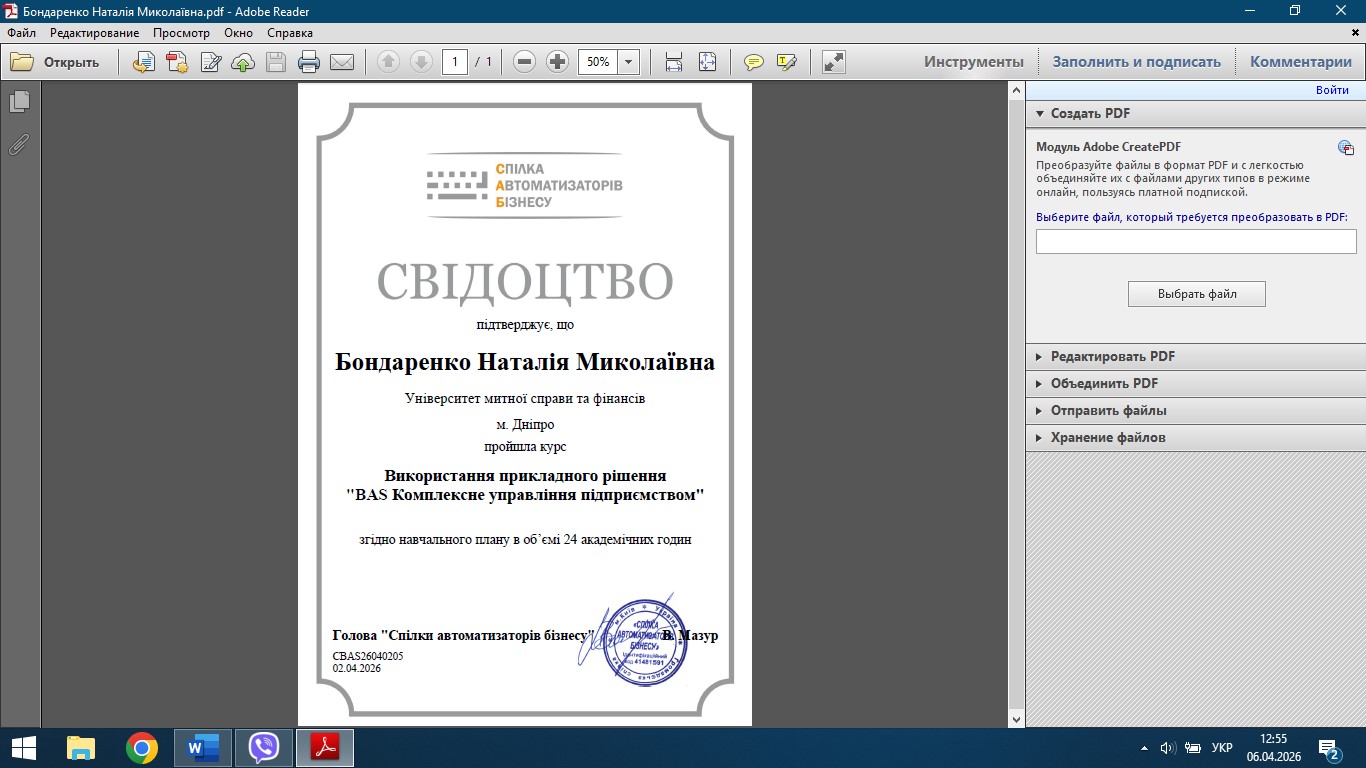Click the zoom in plus button
The height and width of the screenshot is (768, 1366).
click(558, 62)
